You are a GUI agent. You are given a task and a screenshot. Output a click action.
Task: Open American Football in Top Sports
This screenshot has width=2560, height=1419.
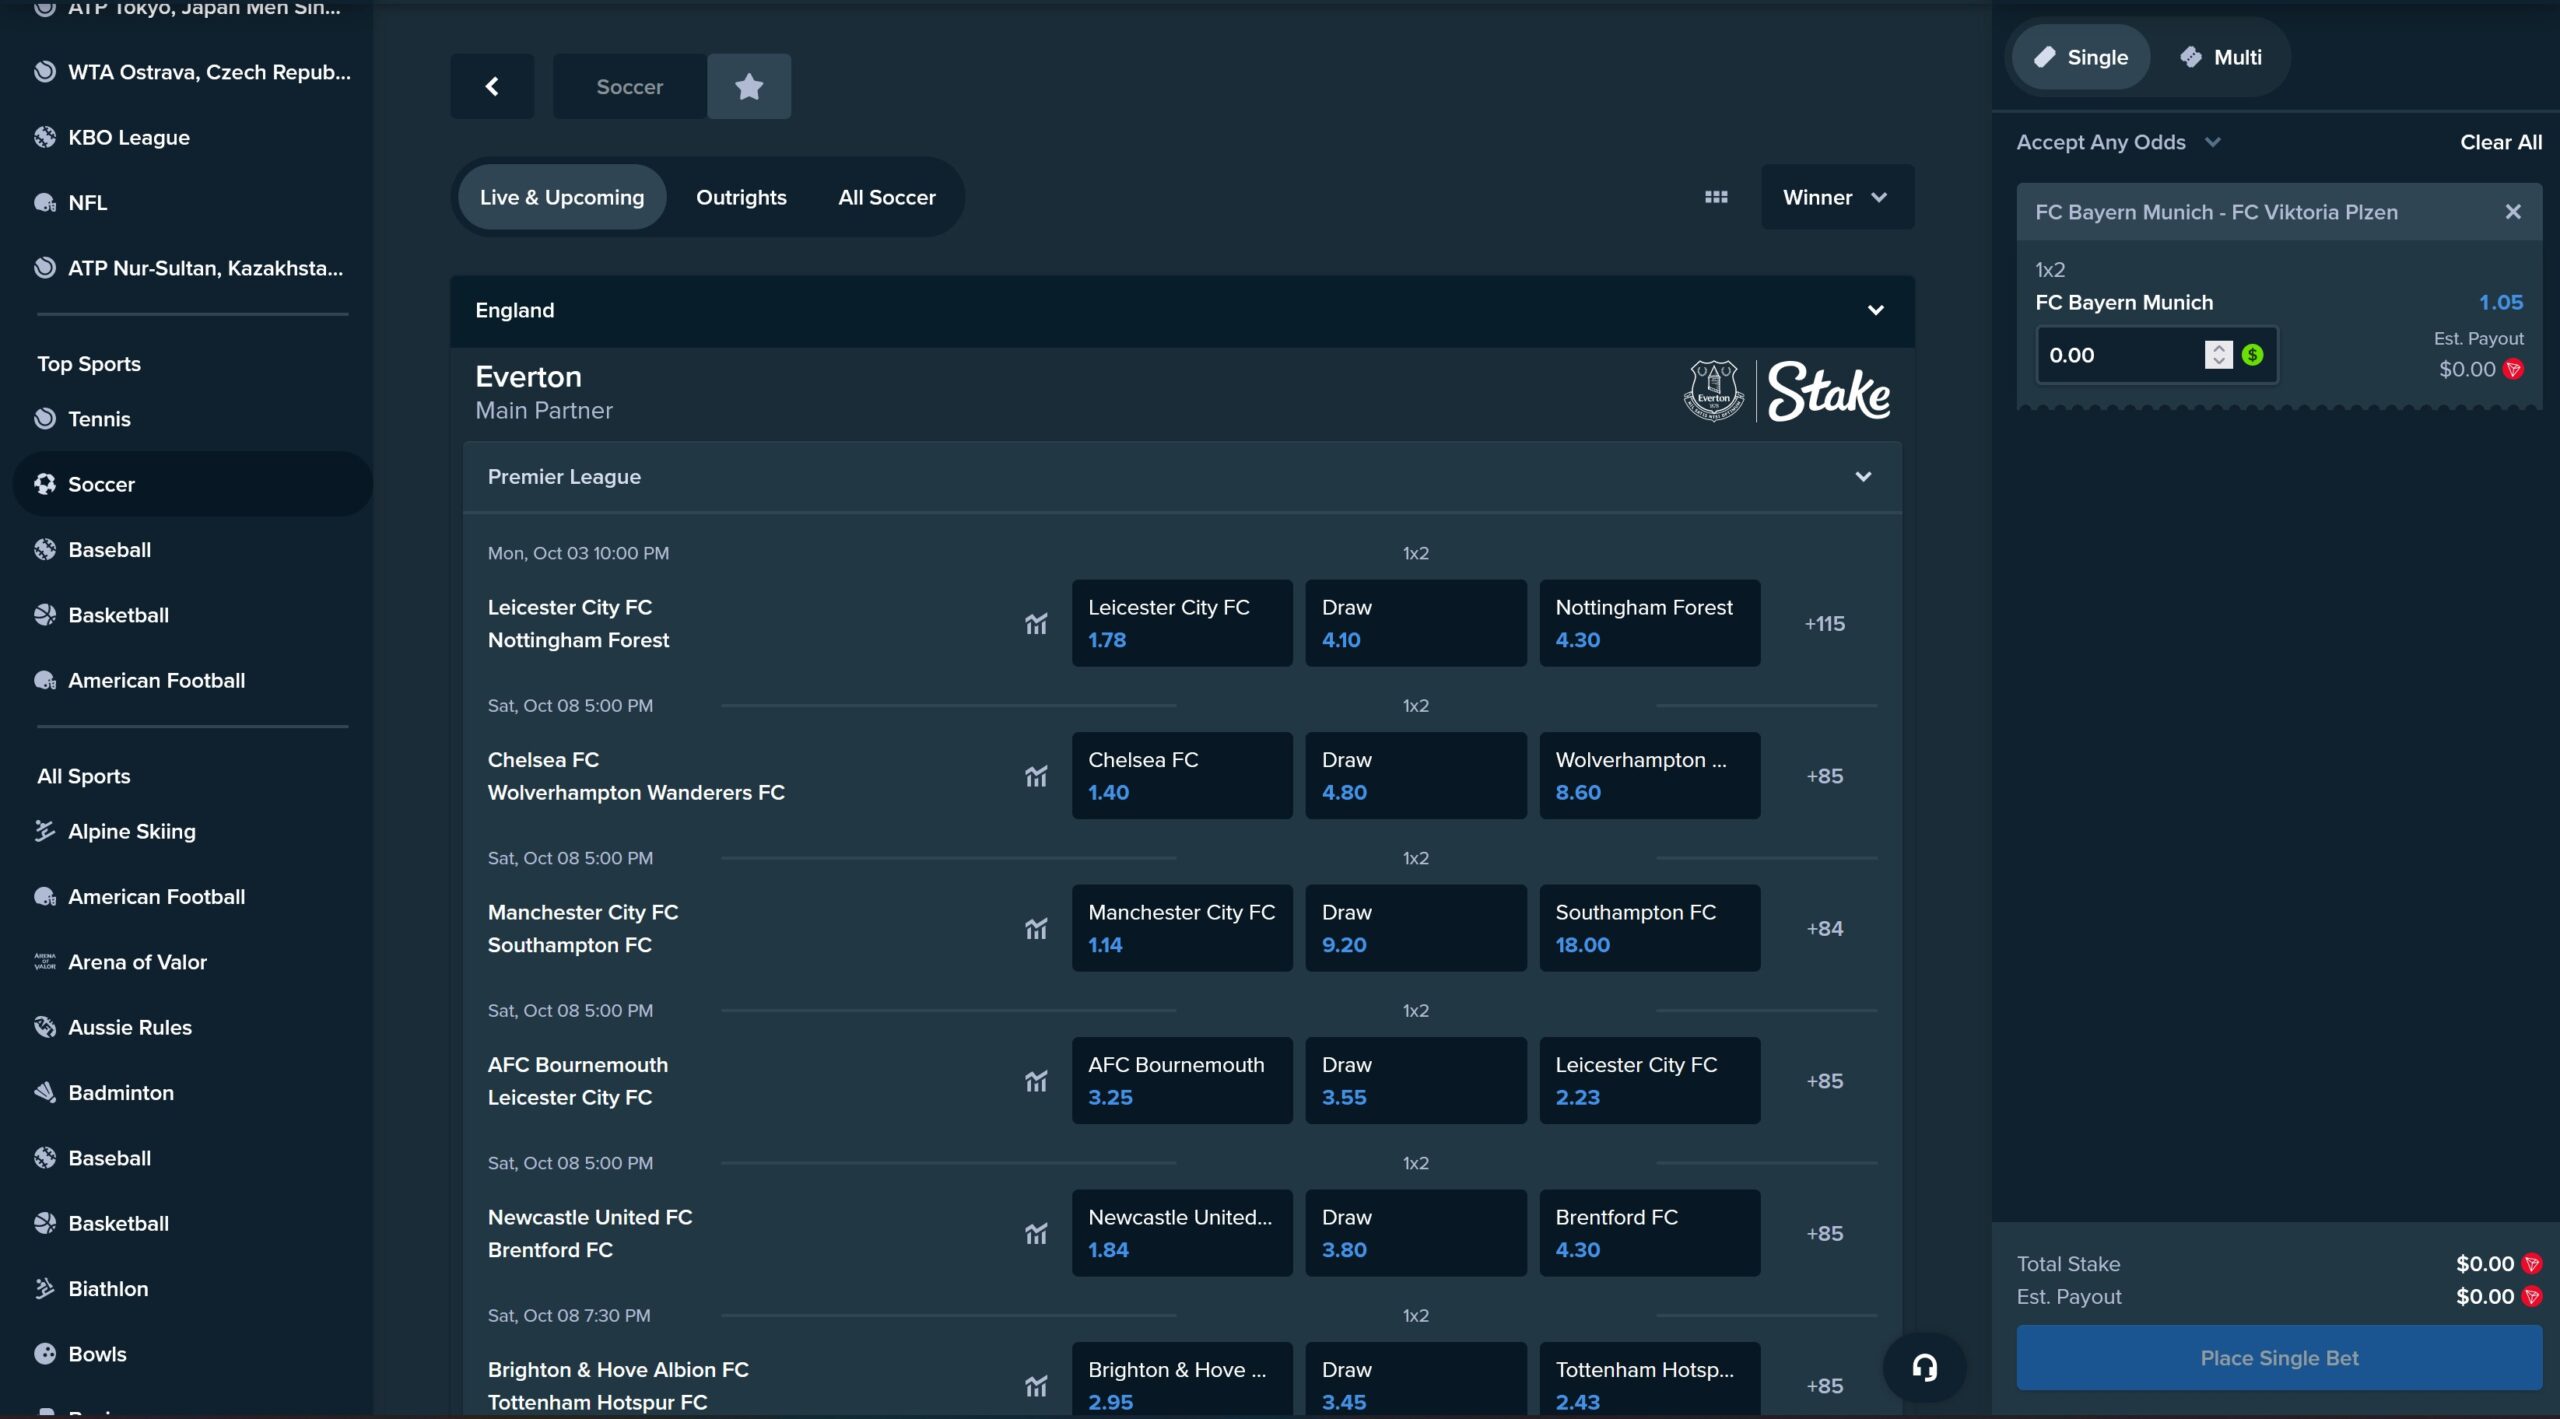[x=192, y=680]
